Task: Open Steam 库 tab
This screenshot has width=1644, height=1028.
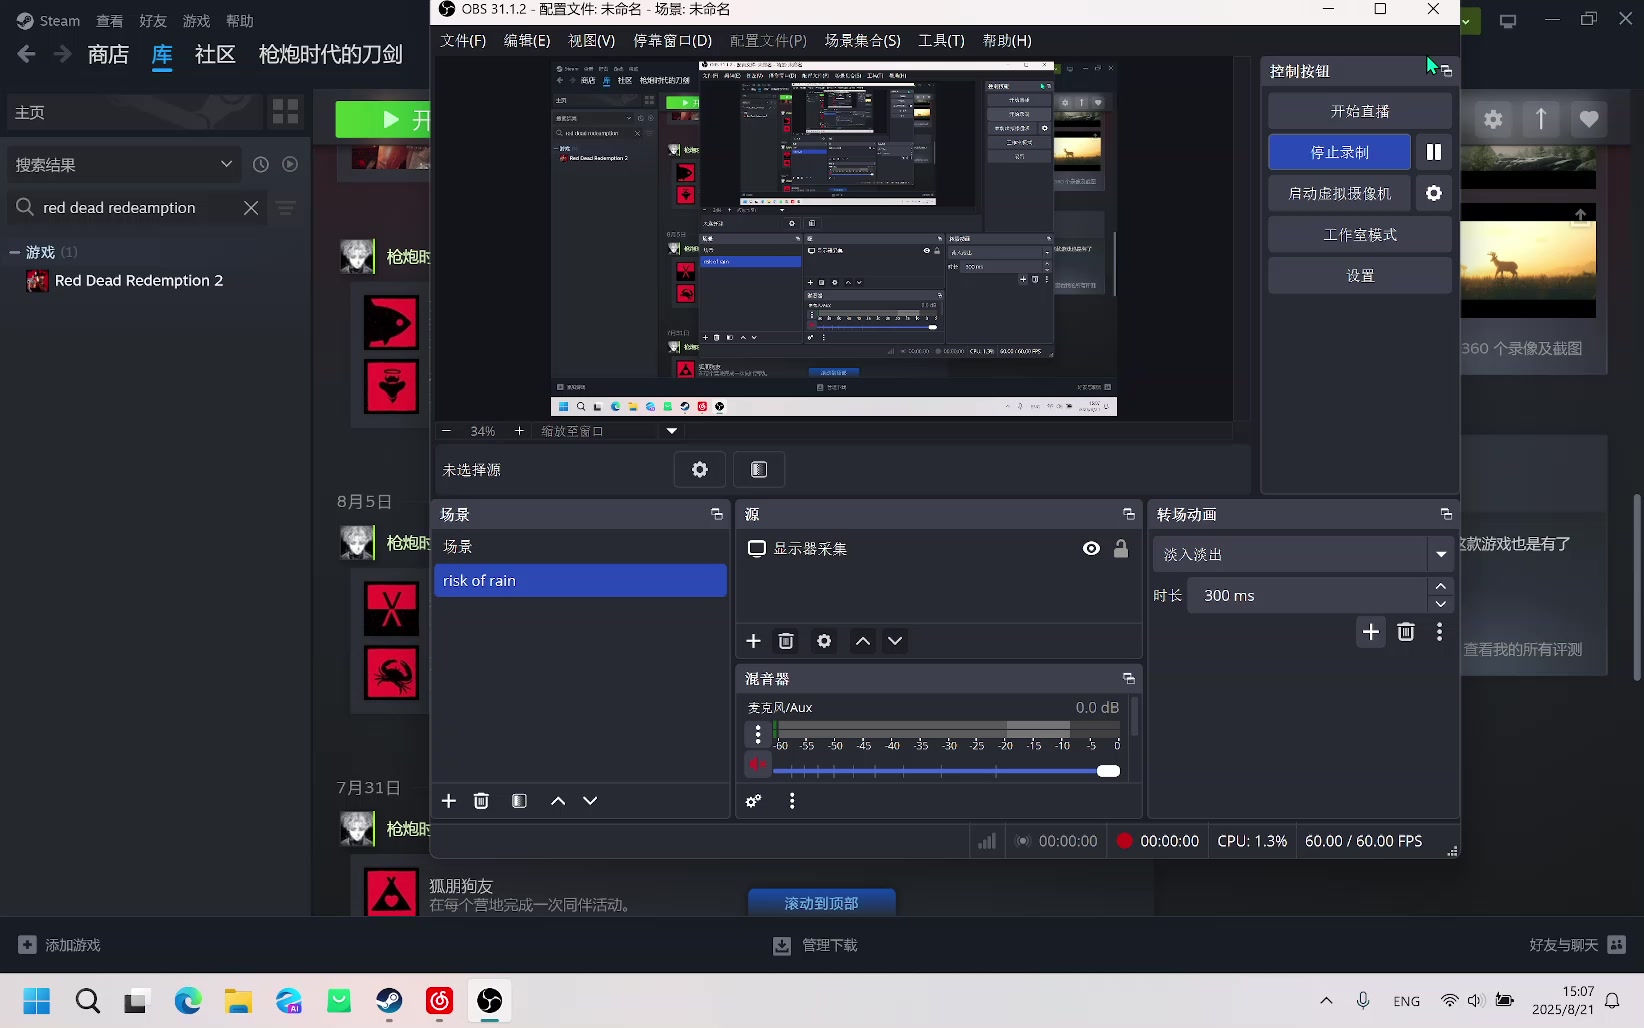Action: (x=162, y=54)
